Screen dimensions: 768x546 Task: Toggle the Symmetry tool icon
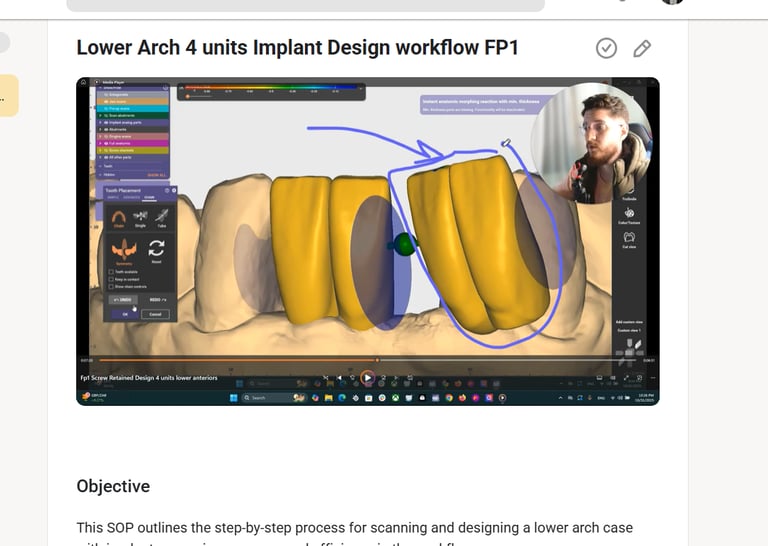[124, 251]
